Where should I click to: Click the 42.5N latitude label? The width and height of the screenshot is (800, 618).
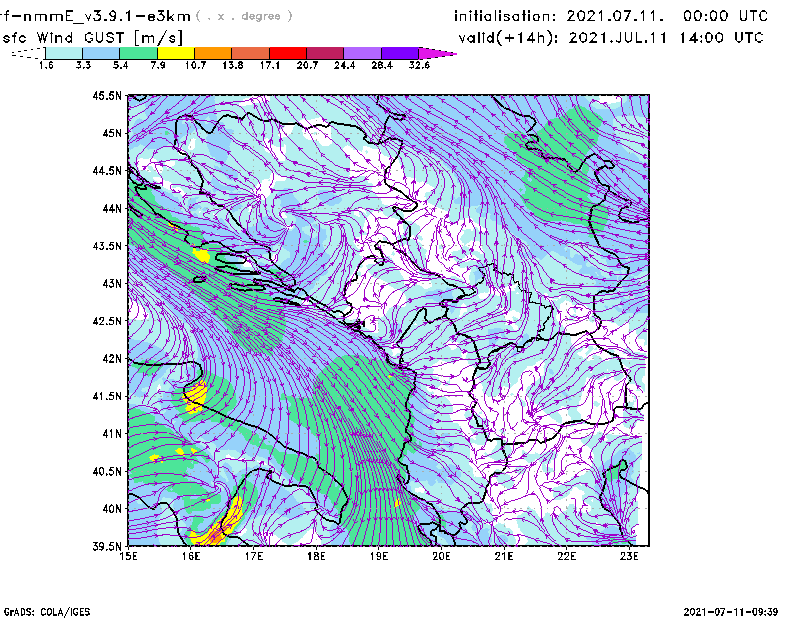(x=108, y=321)
